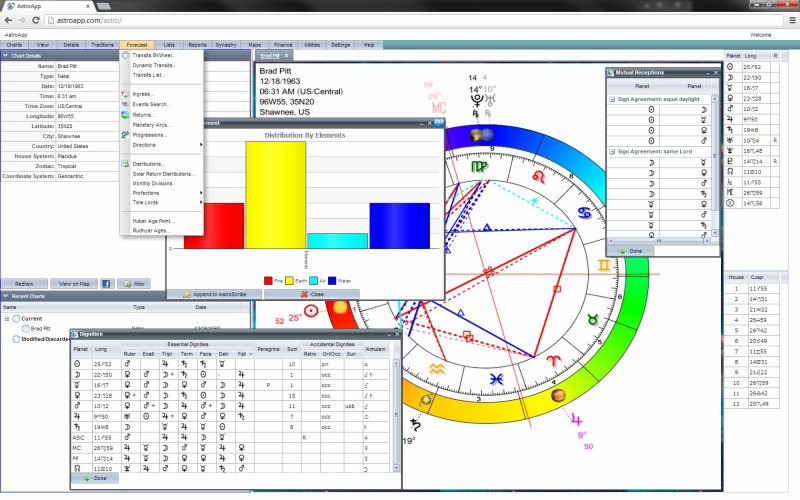Click the Distributions icon in the menu
The image size is (800, 500).
(125, 163)
